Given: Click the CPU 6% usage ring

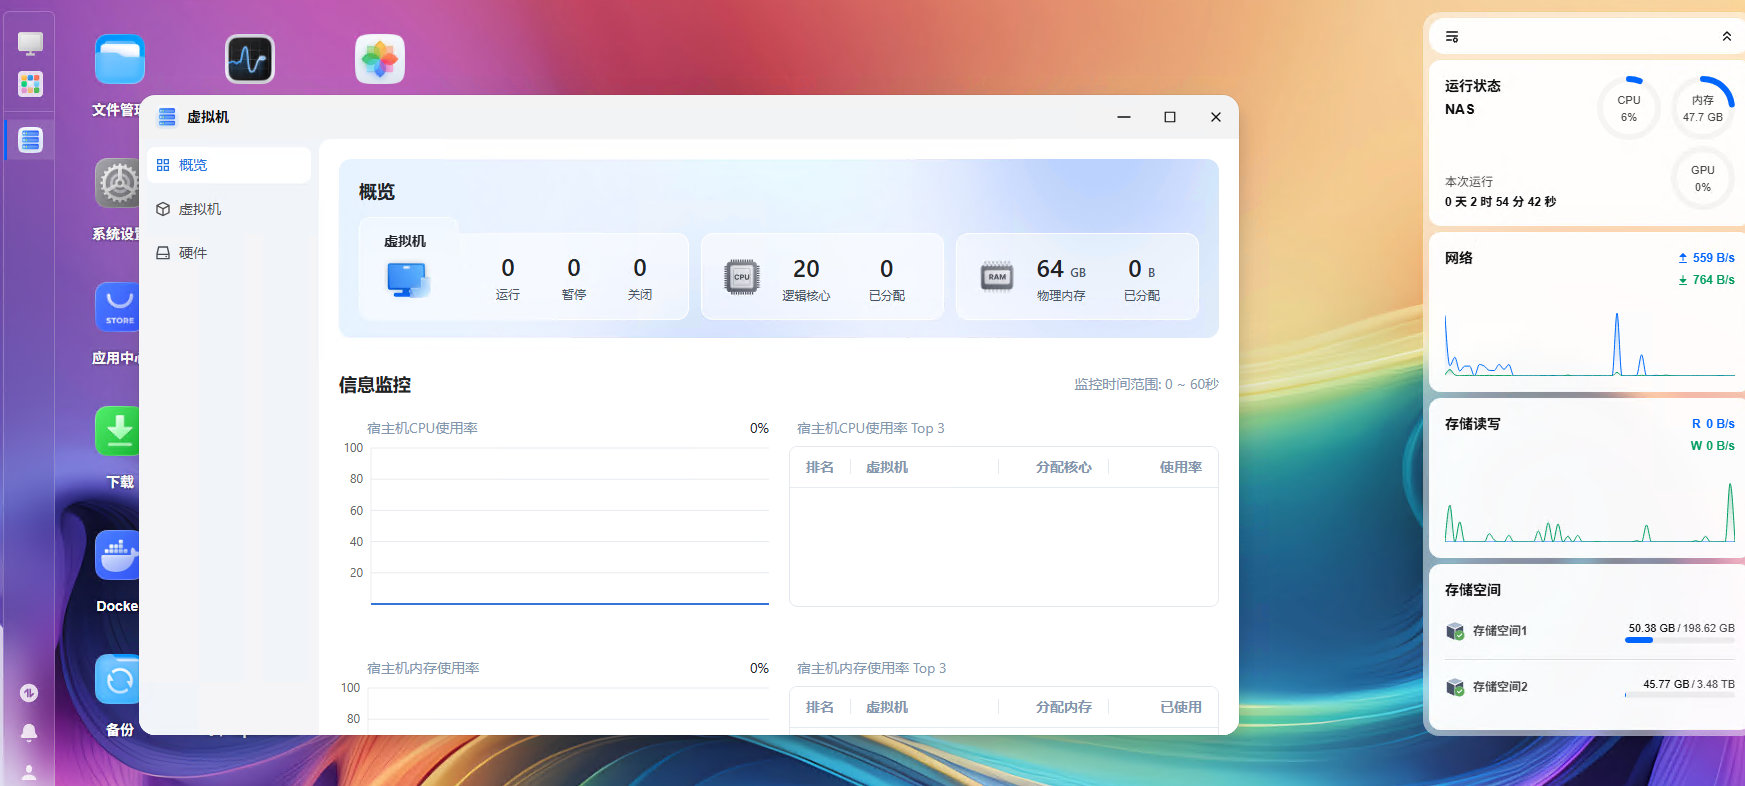Looking at the screenshot, I should pyautogui.click(x=1629, y=108).
